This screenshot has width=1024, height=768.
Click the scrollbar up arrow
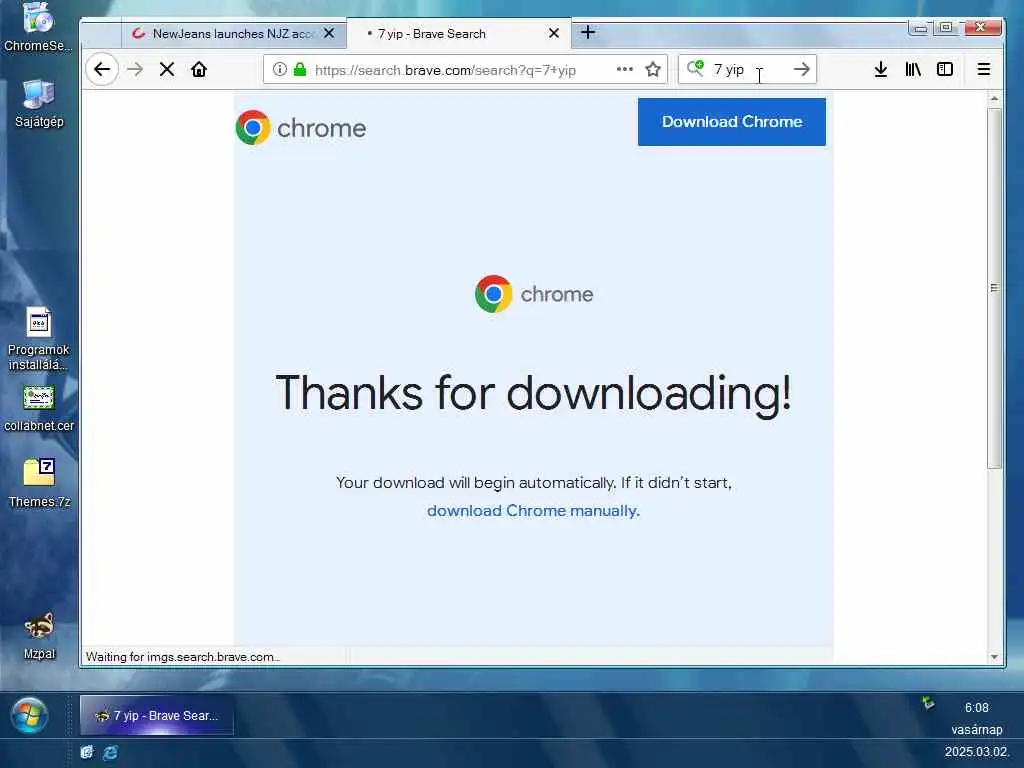pos(994,98)
